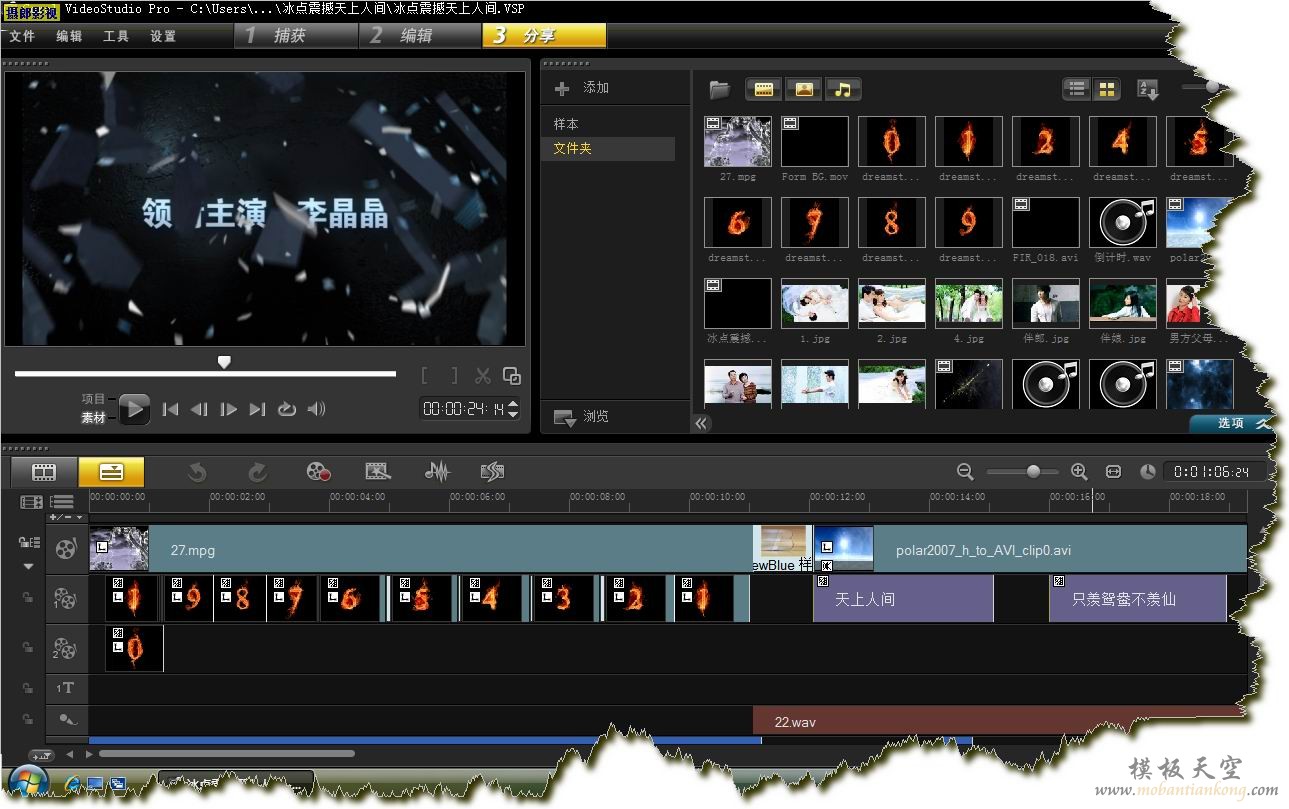Image resolution: width=1289 pixels, height=809 pixels.
Task: Toggle video filter in library
Action: [764, 89]
